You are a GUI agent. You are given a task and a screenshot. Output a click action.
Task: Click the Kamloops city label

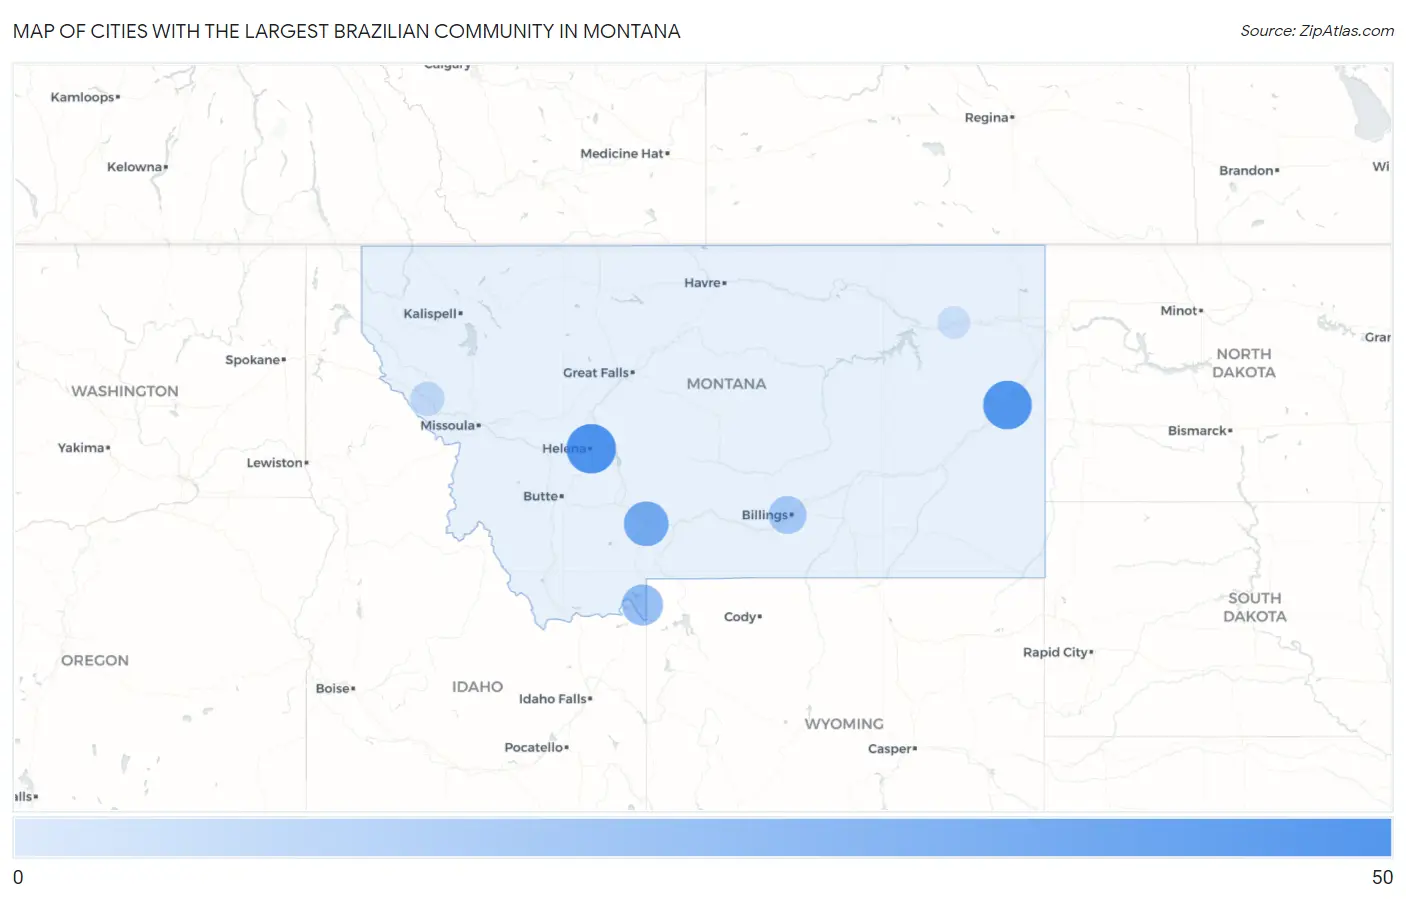pos(82,98)
